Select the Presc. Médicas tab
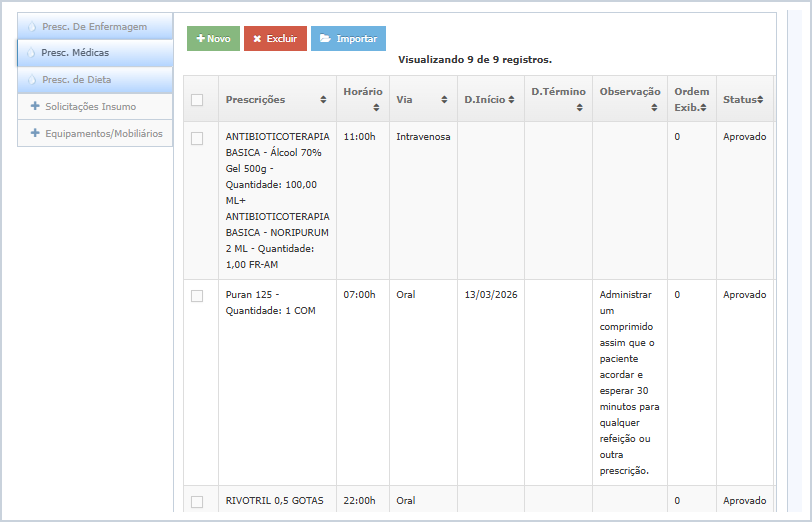812x522 pixels. pyautogui.click(x=95, y=53)
